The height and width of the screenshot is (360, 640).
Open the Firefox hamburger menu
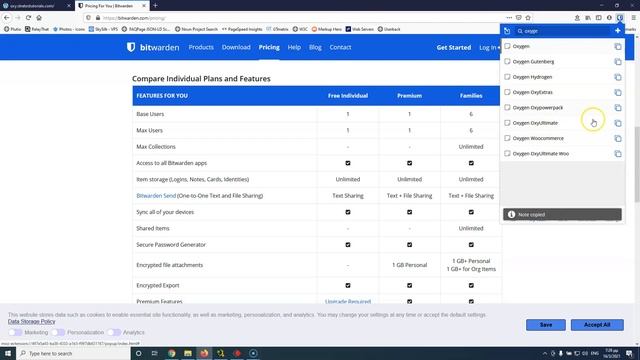pos(633,18)
